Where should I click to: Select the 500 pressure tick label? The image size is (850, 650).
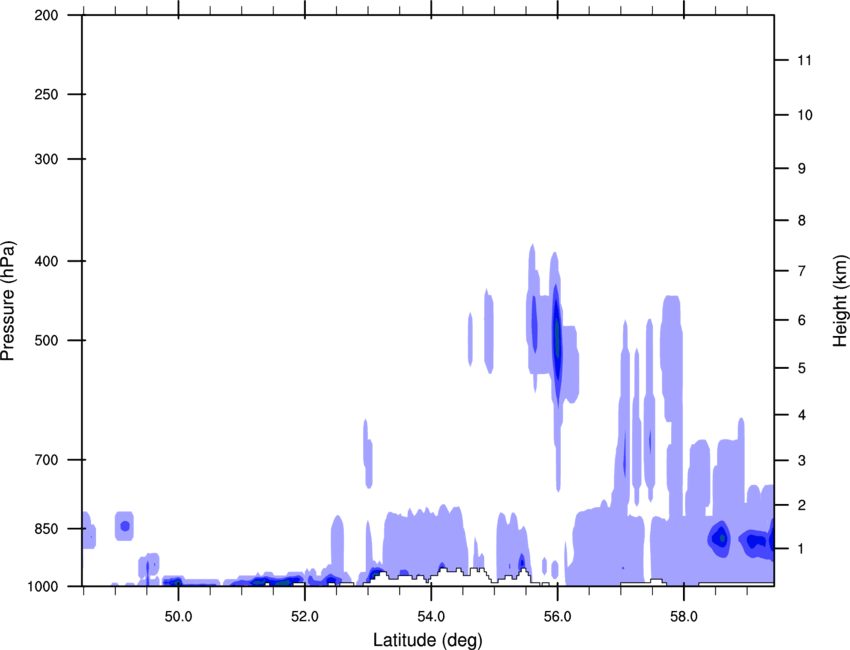coord(46,340)
